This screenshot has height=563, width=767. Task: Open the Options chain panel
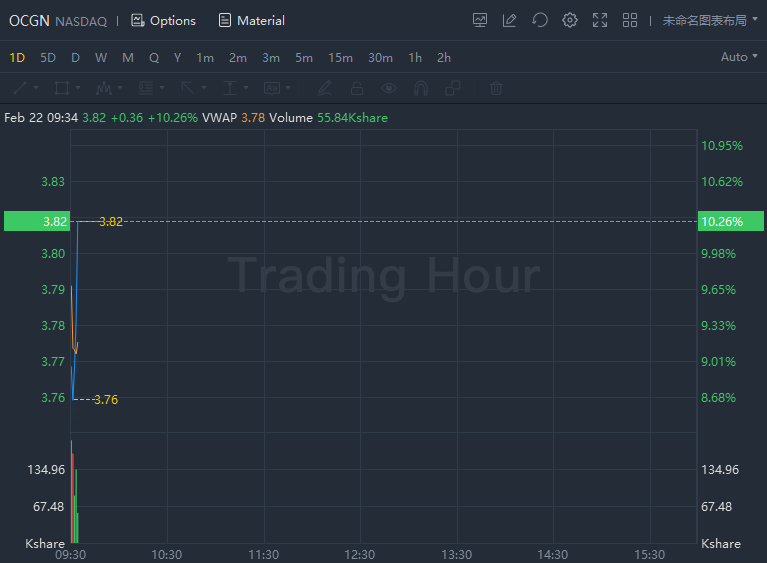163,21
